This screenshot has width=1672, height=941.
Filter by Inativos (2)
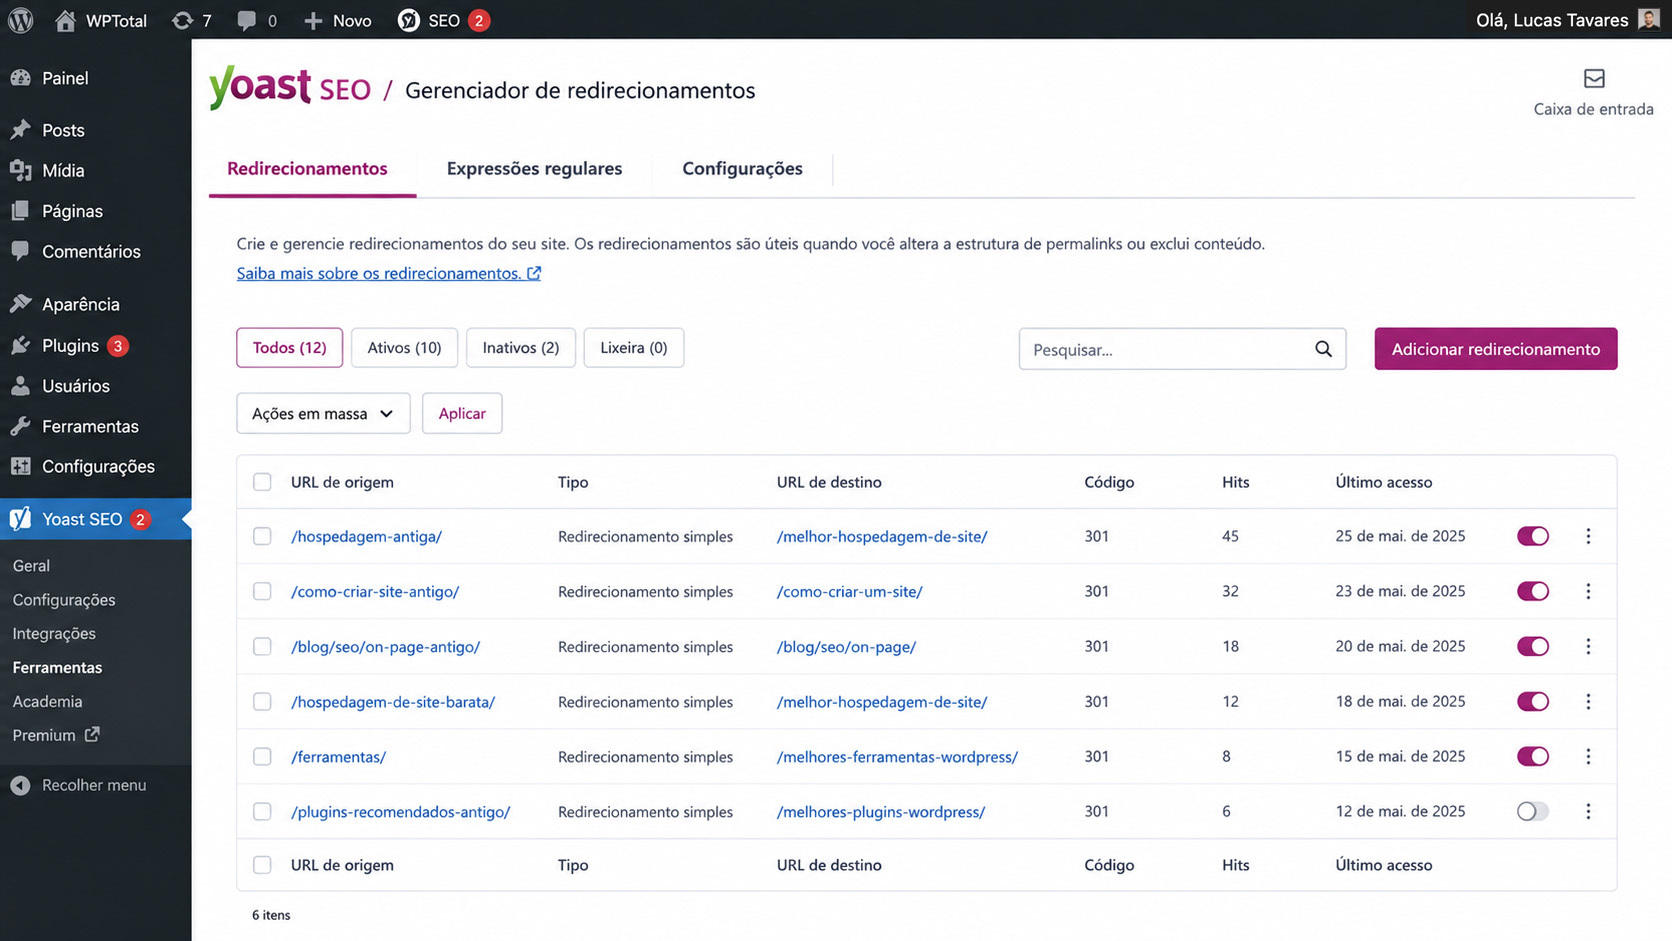[521, 347]
